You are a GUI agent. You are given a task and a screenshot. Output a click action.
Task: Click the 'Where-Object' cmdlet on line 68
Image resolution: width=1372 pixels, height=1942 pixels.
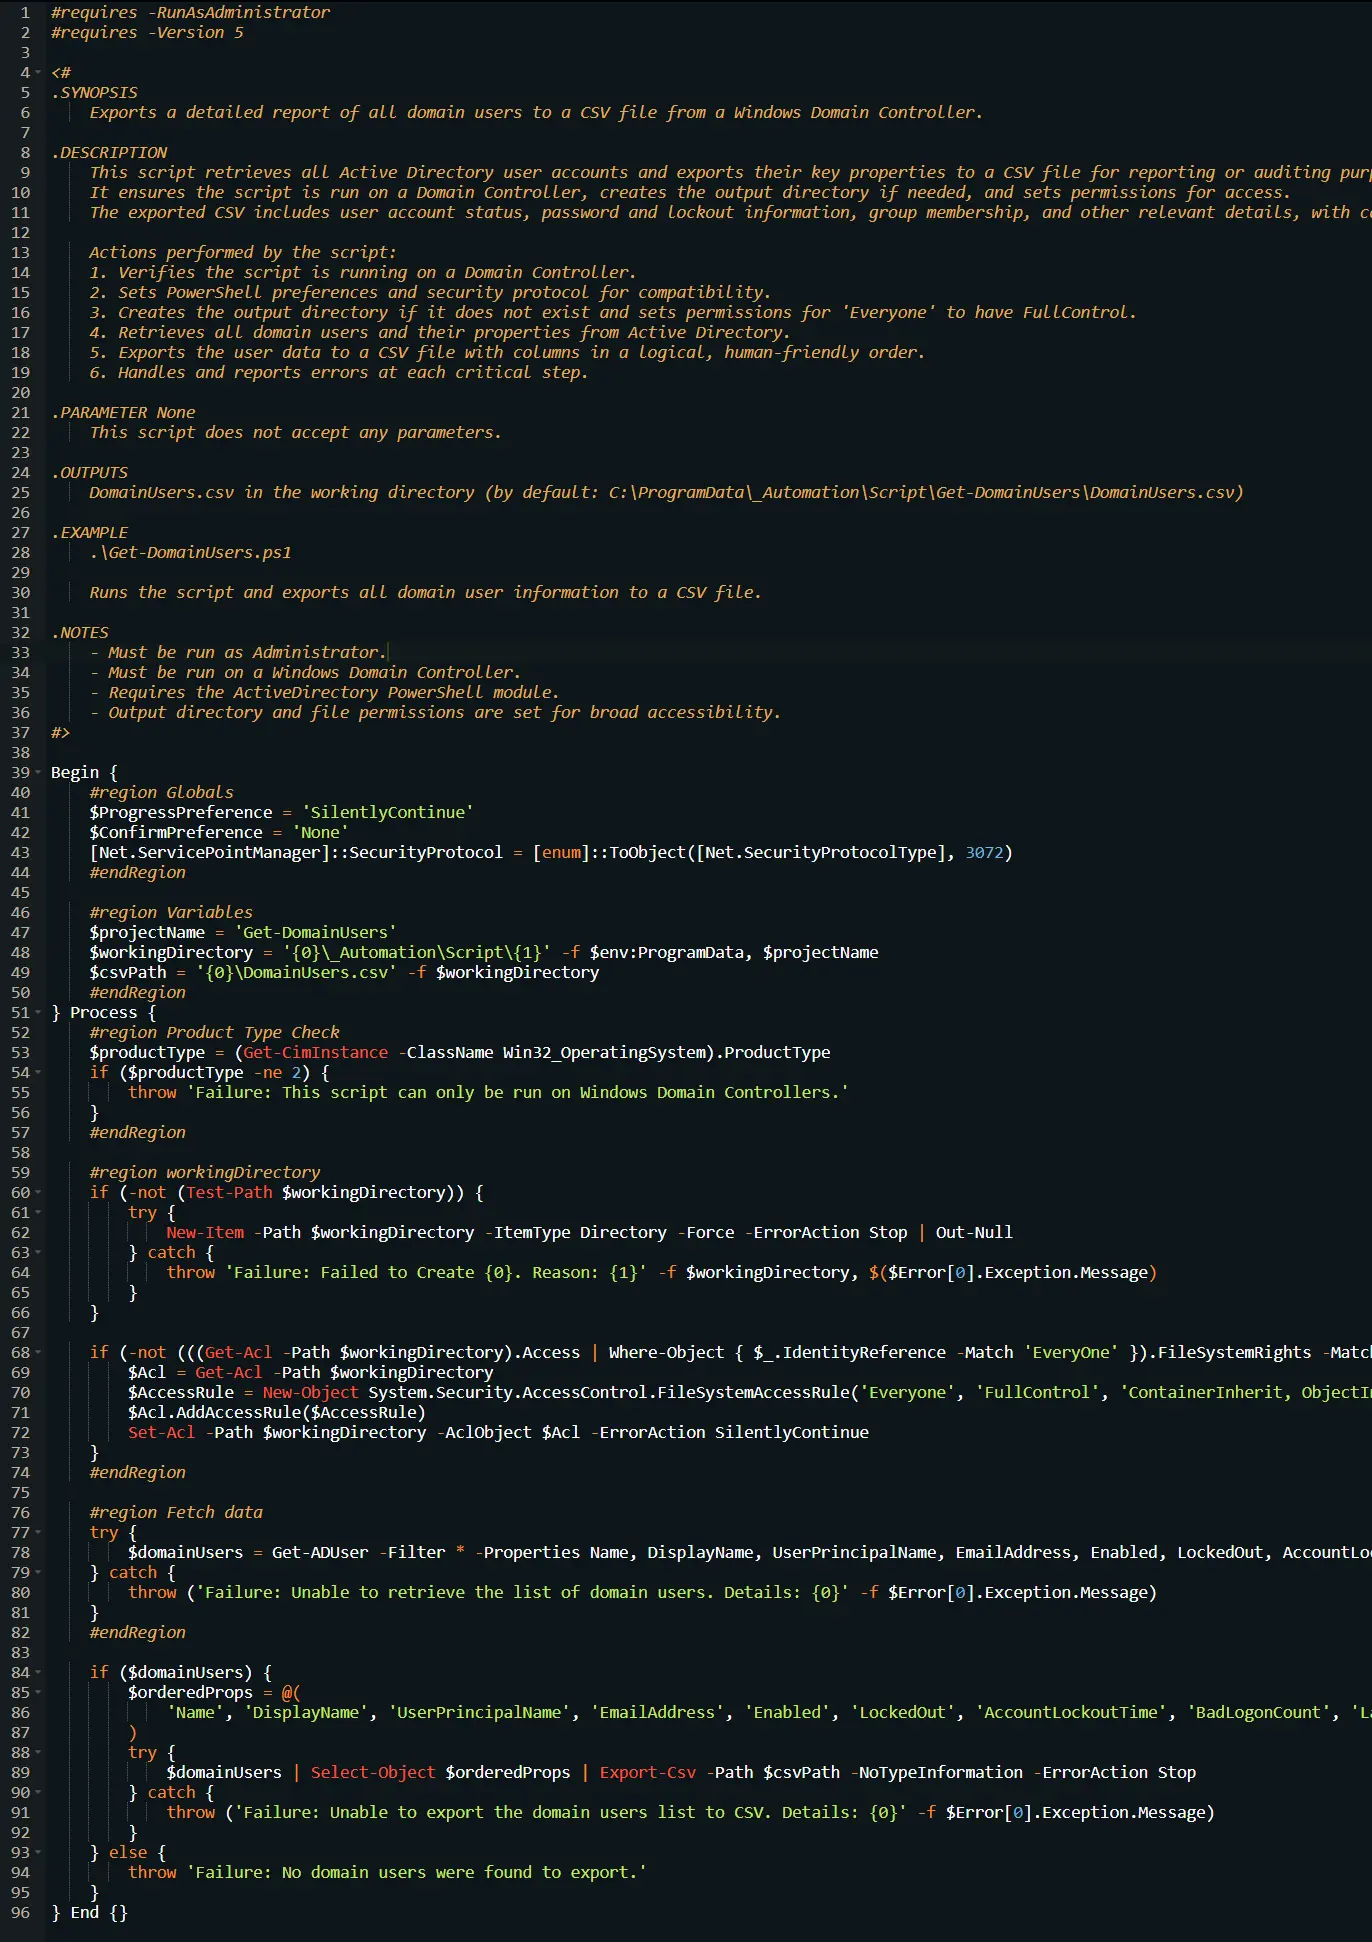(666, 1352)
